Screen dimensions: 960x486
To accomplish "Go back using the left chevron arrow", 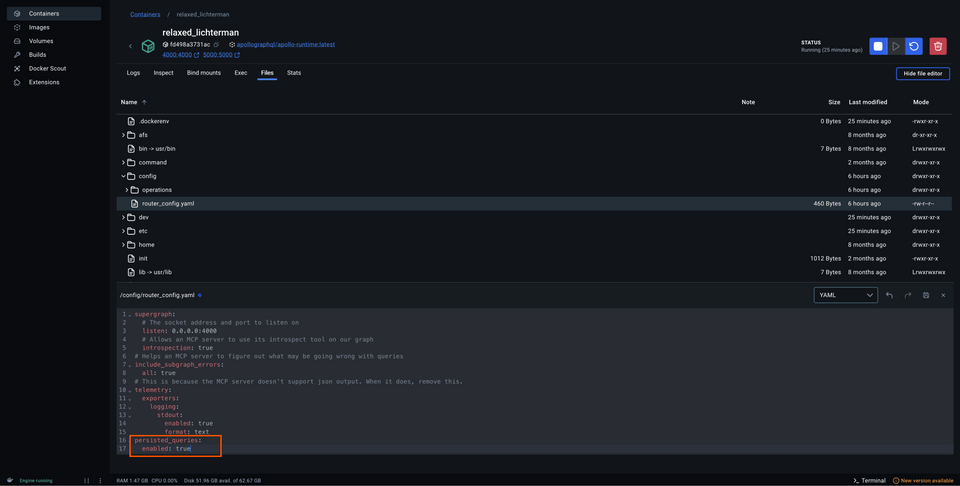I will click(x=130, y=46).
